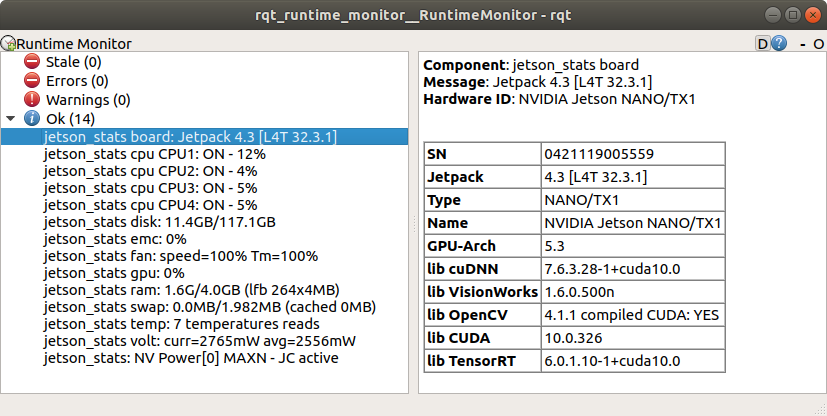This screenshot has height=416, width=827.
Task: Undock the panel with the dash button
Action: coord(803,44)
